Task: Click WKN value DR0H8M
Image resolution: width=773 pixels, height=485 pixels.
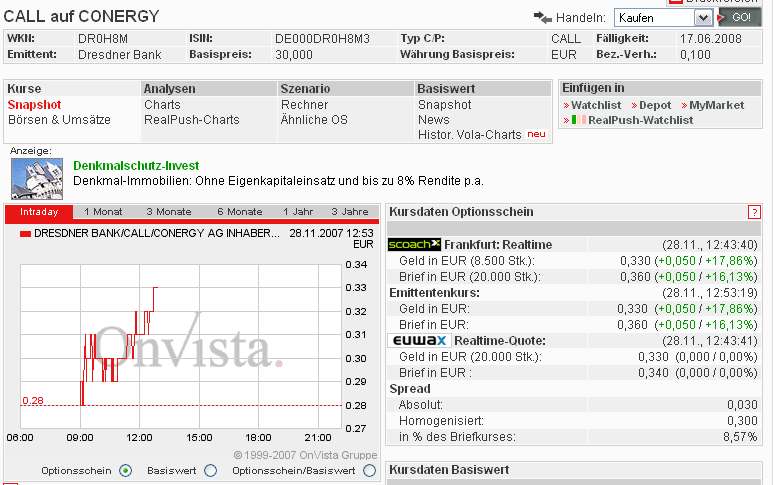Action: coord(103,39)
